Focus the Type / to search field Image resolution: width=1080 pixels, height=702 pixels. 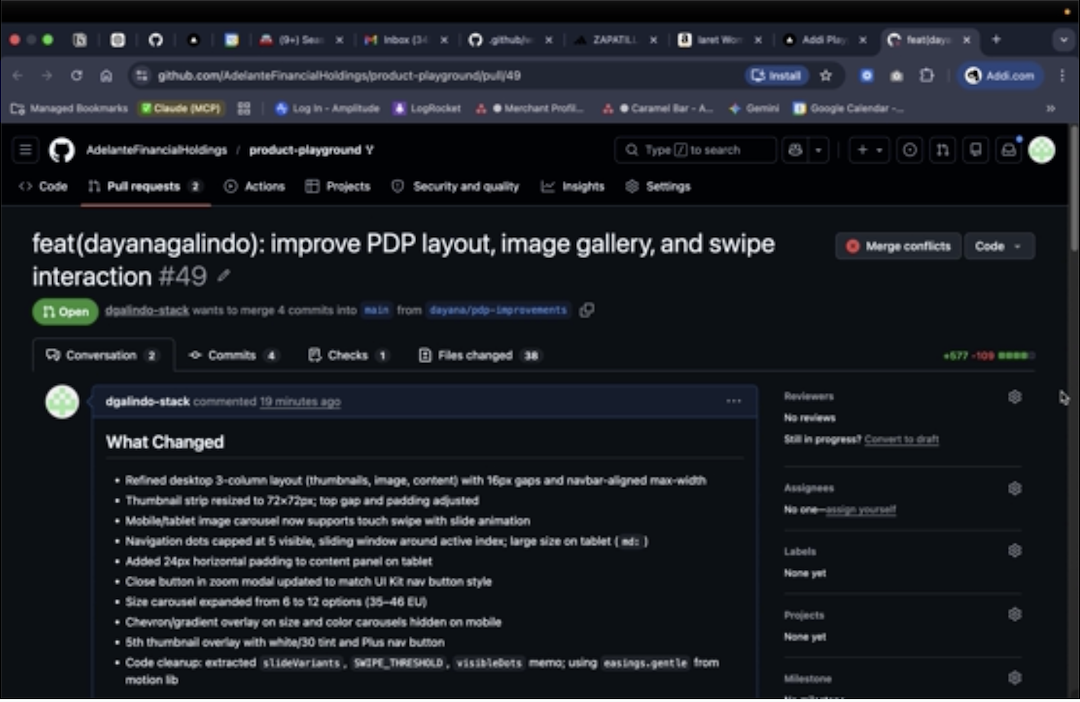pos(695,149)
